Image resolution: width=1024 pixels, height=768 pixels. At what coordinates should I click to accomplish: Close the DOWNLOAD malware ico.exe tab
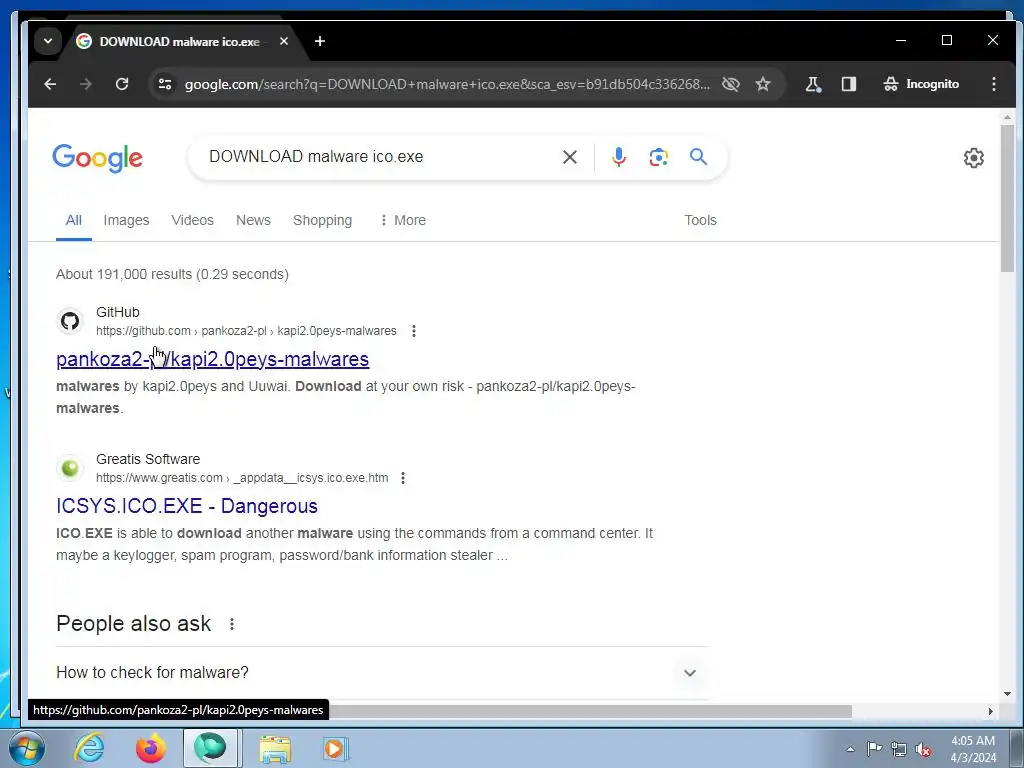[x=283, y=41]
